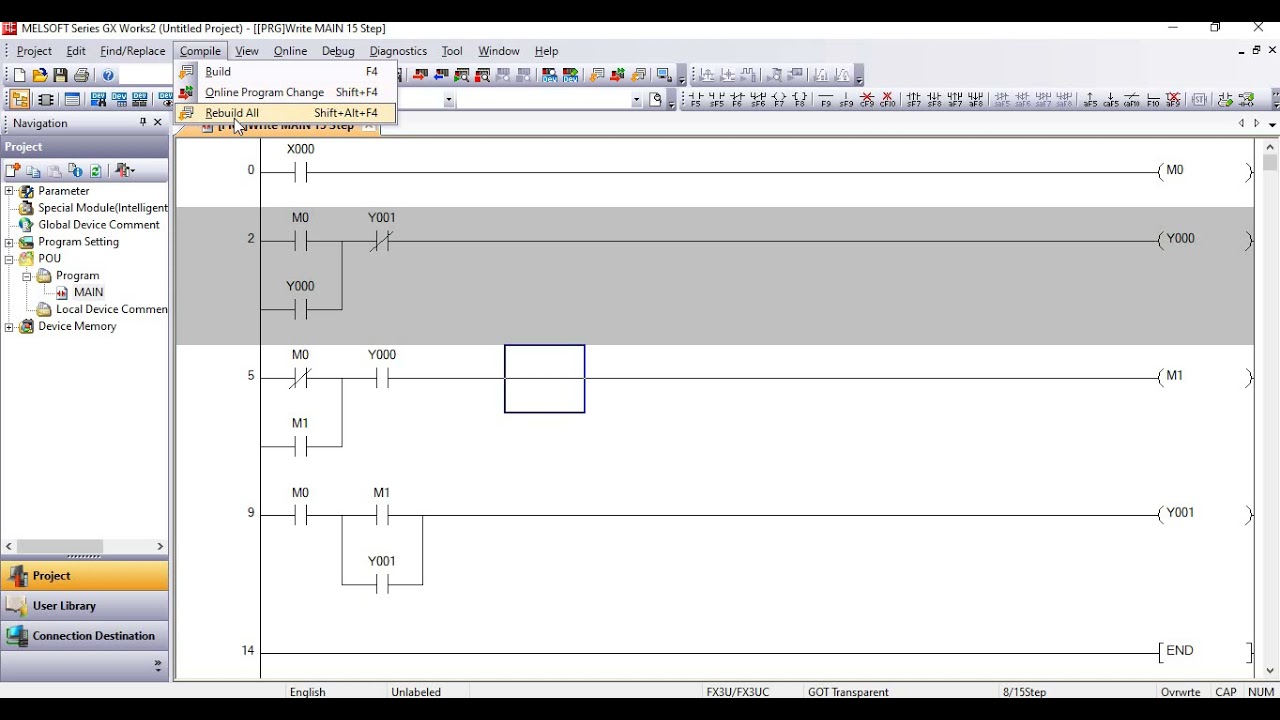Screen dimensions: 1280x720
Task: Choose Online Program Change menu entry
Action: 285,92
